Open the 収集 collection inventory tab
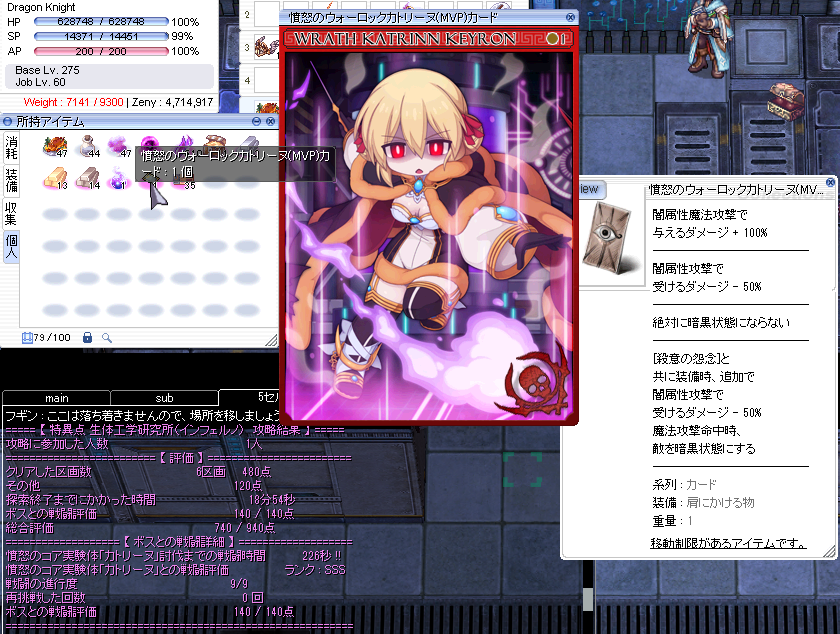840x634 pixels. click(x=11, y=213)
